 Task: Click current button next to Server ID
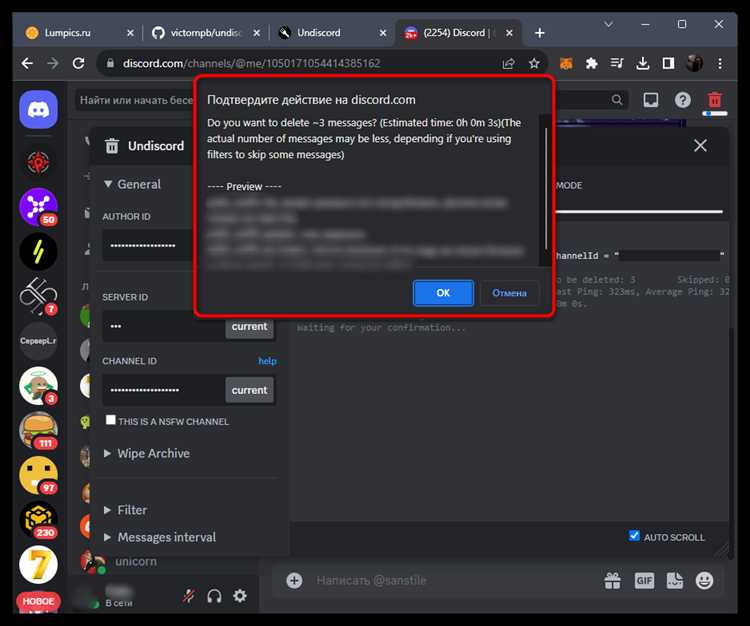click(x=250, y=327)
